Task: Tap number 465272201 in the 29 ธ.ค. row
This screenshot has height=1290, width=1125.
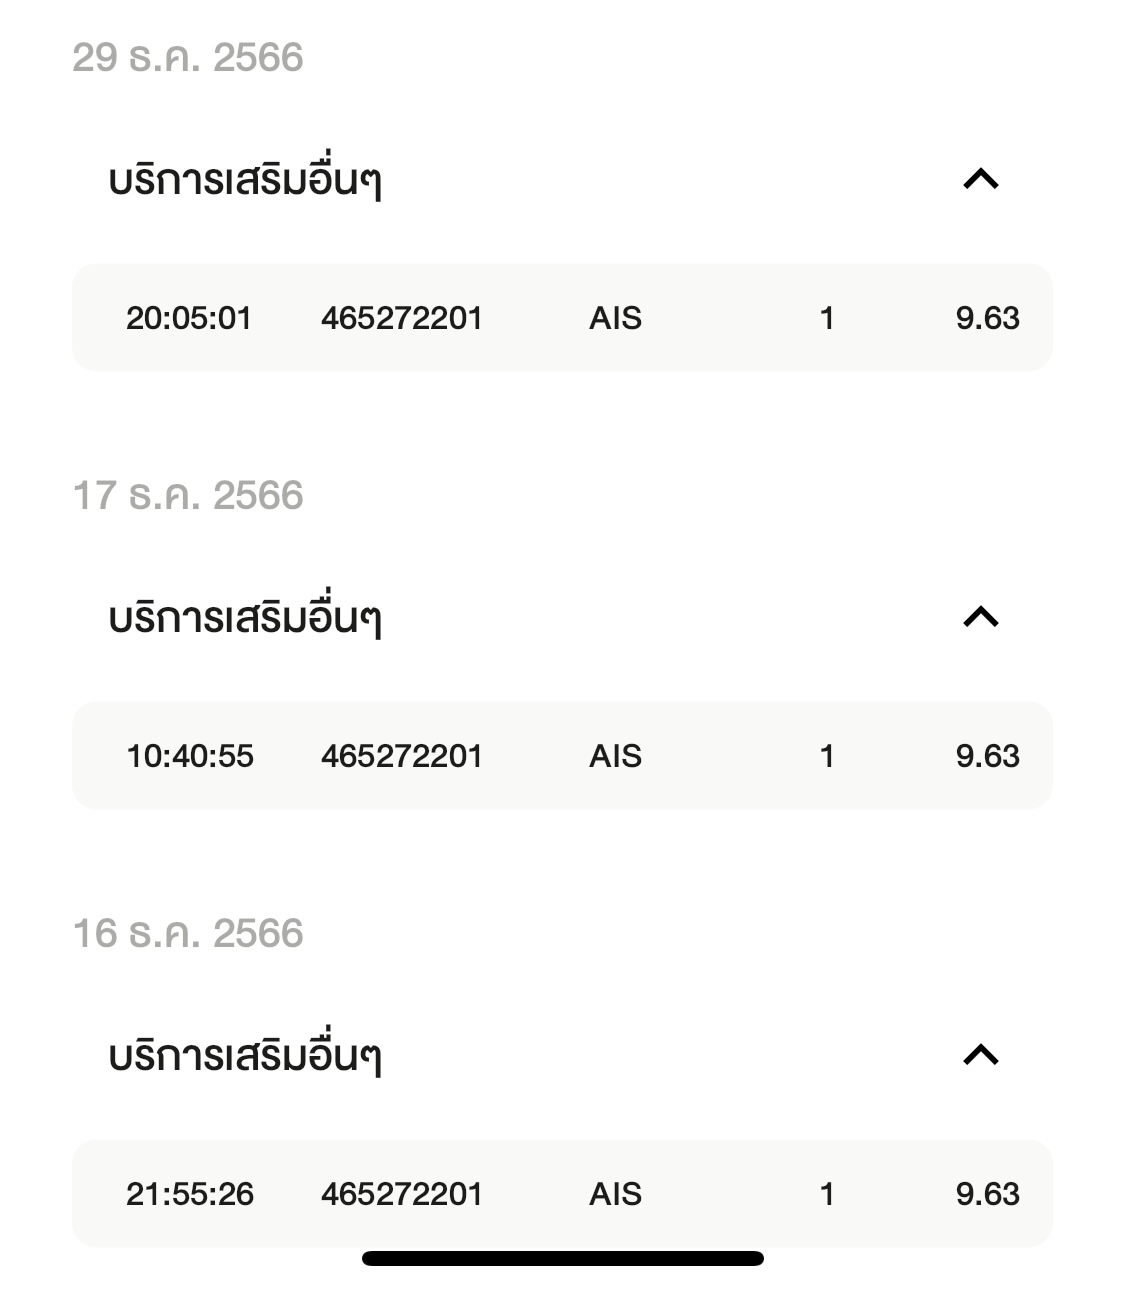Action: (402, 318)
